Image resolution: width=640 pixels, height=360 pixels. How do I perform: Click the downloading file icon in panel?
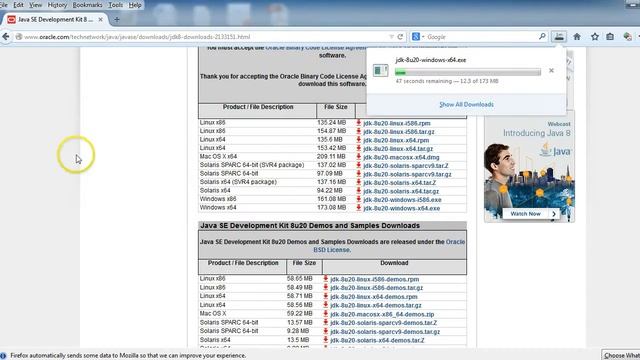(380, 71)
